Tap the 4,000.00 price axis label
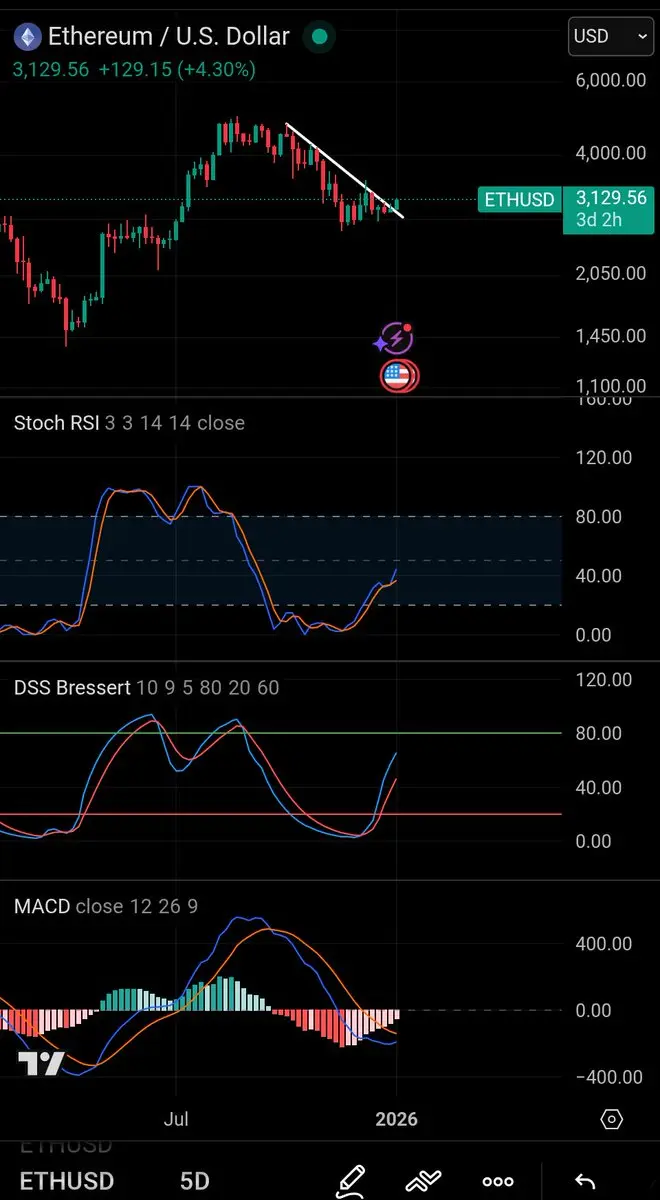The width and height of the screenshot is (660, 1200). (x=610, y=153)
